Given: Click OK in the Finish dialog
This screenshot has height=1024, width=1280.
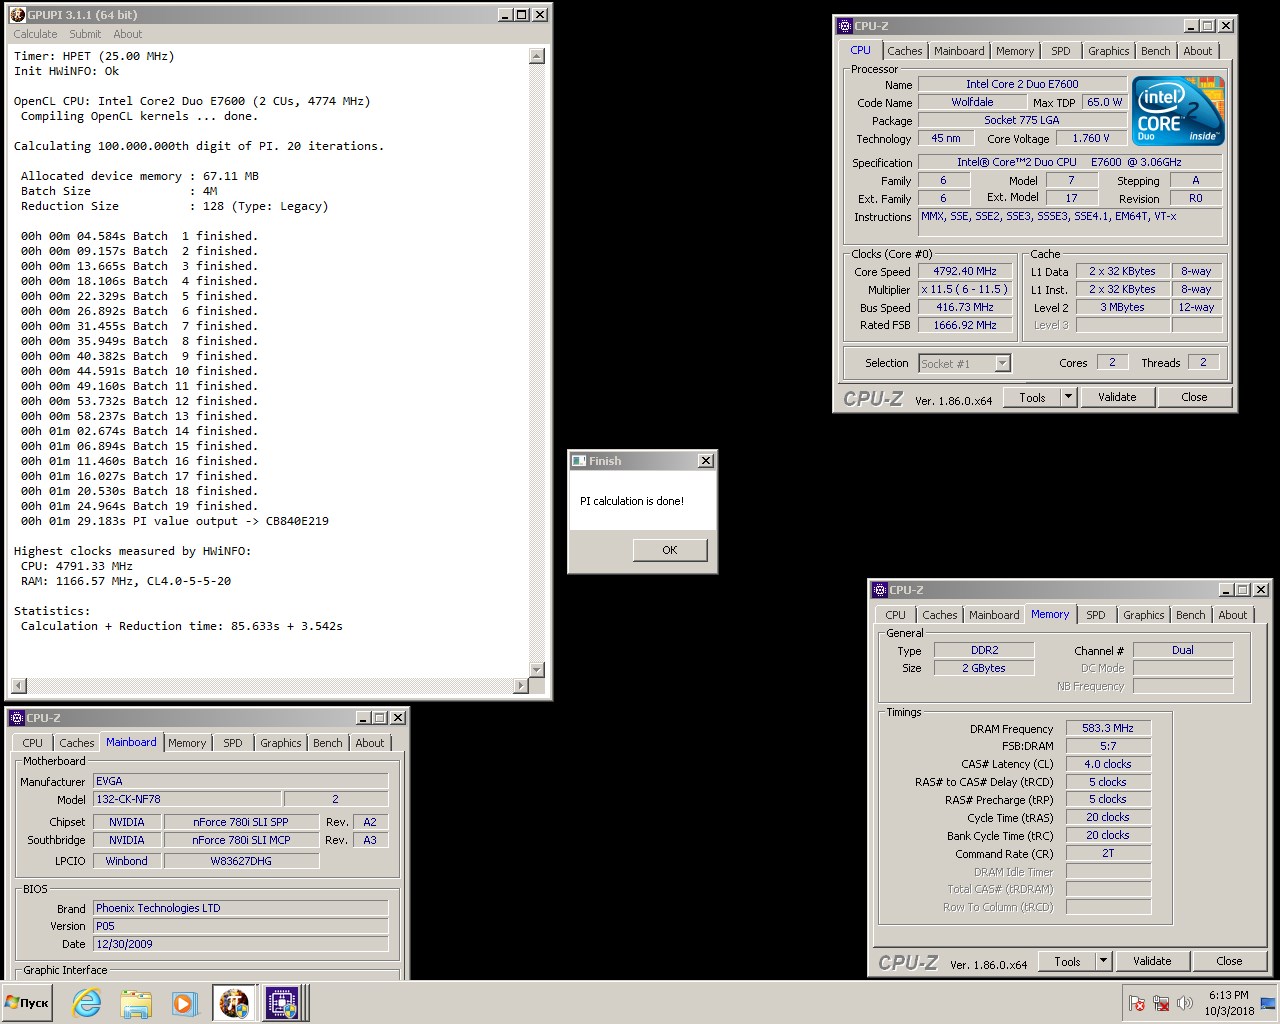Looking at the screenshot, I should [x=670, y=550].
